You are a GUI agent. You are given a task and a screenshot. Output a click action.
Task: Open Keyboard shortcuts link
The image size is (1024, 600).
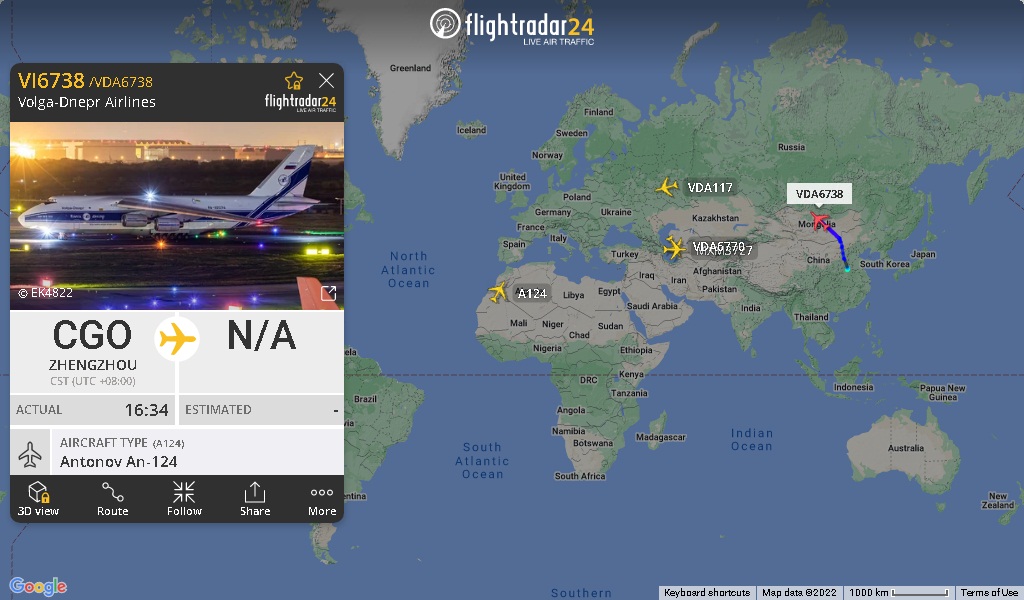tap(707, 593)
